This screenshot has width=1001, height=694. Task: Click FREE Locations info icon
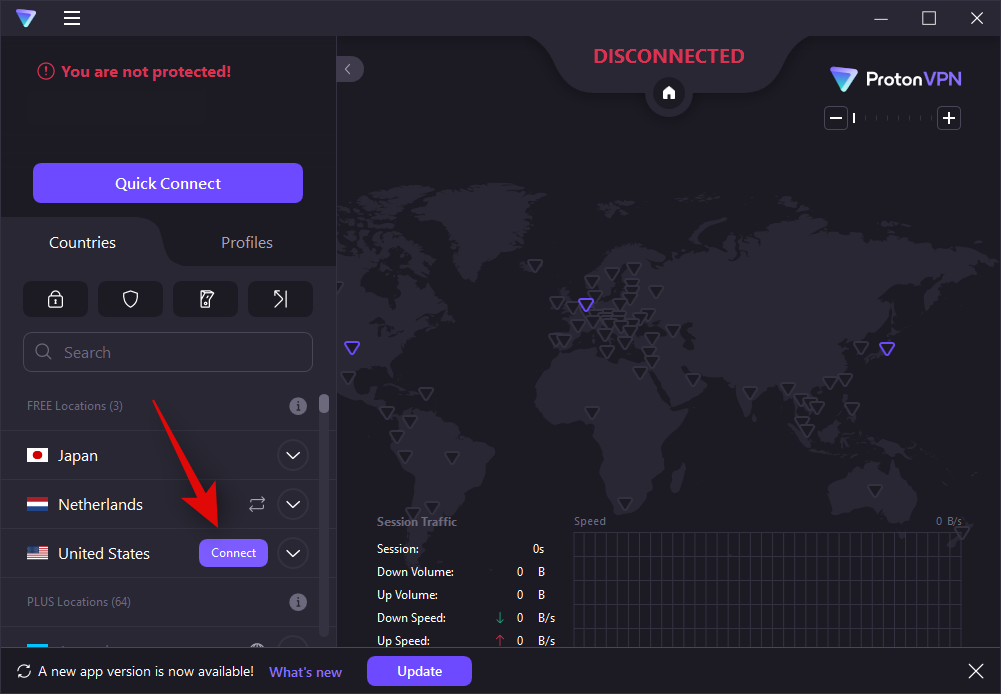[x=297, y=406]
